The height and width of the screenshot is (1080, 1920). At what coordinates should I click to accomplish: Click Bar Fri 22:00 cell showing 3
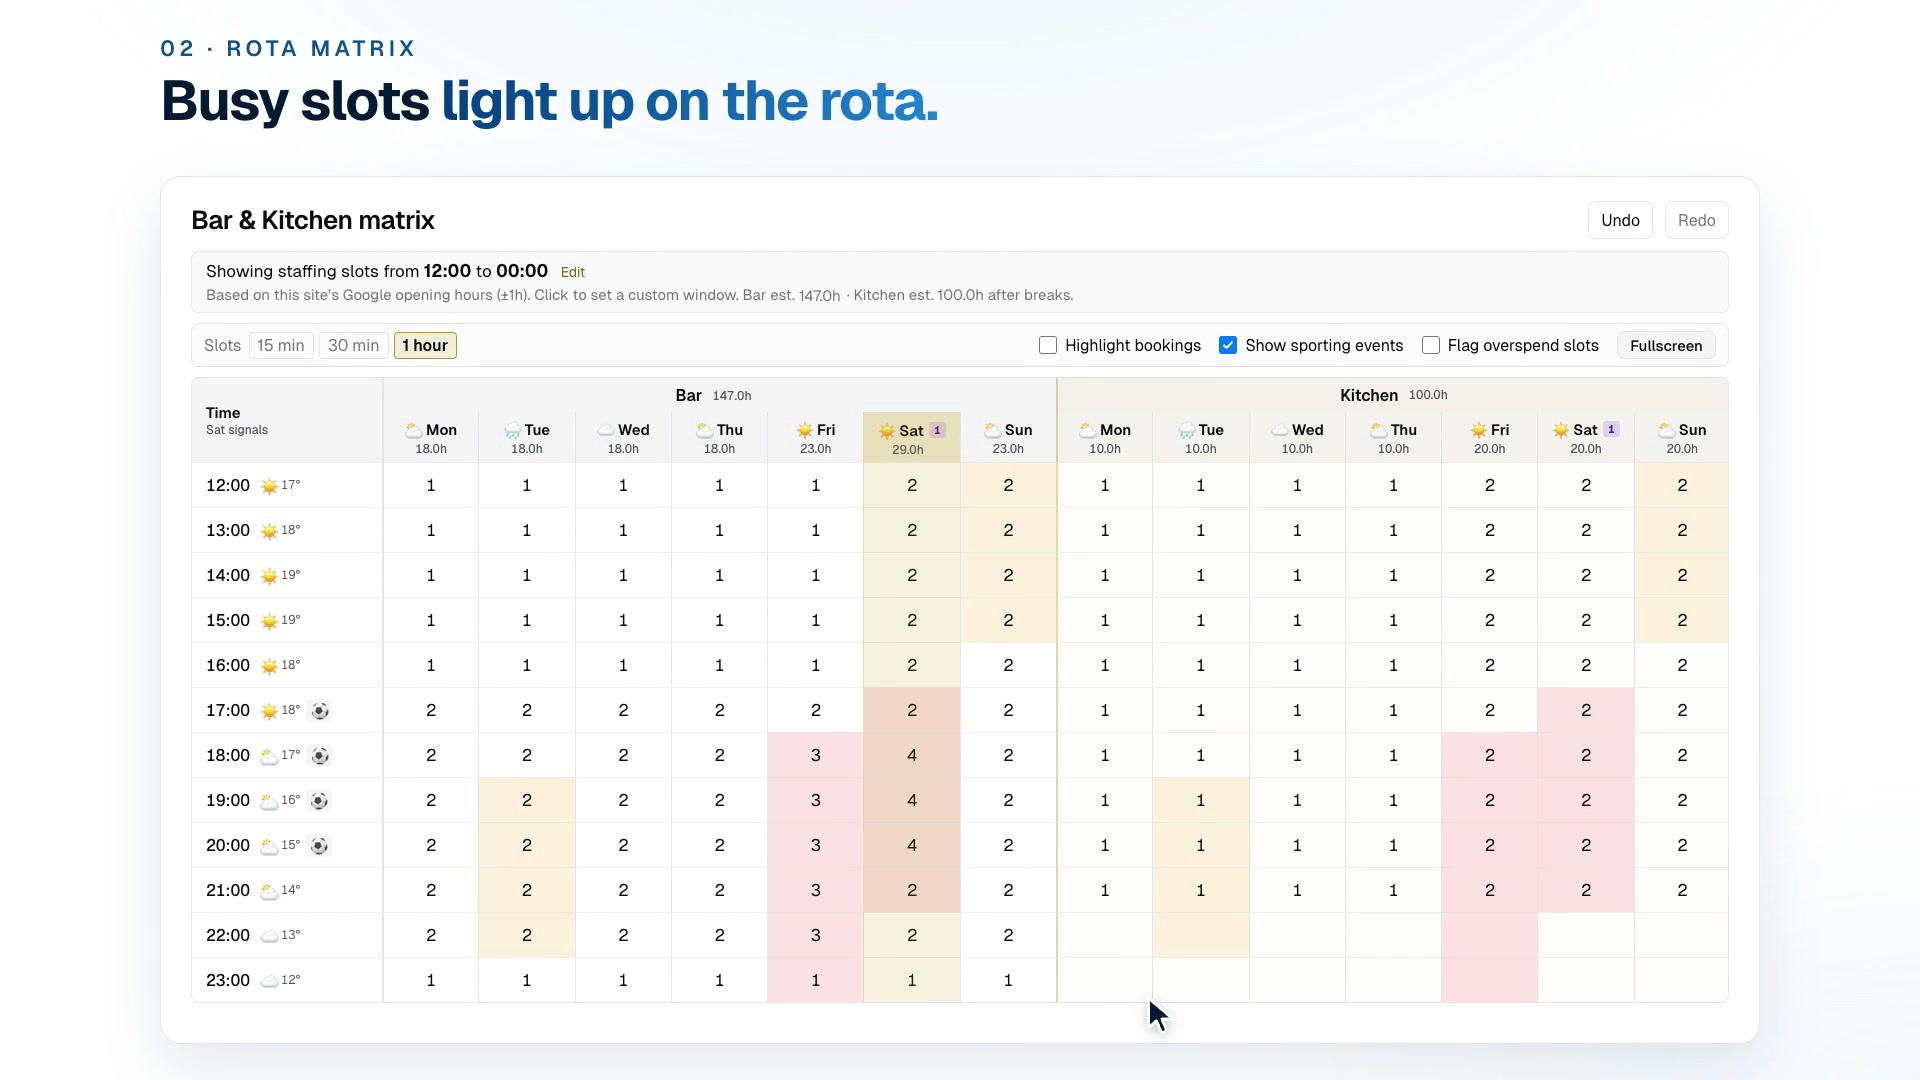click(816, 935)
